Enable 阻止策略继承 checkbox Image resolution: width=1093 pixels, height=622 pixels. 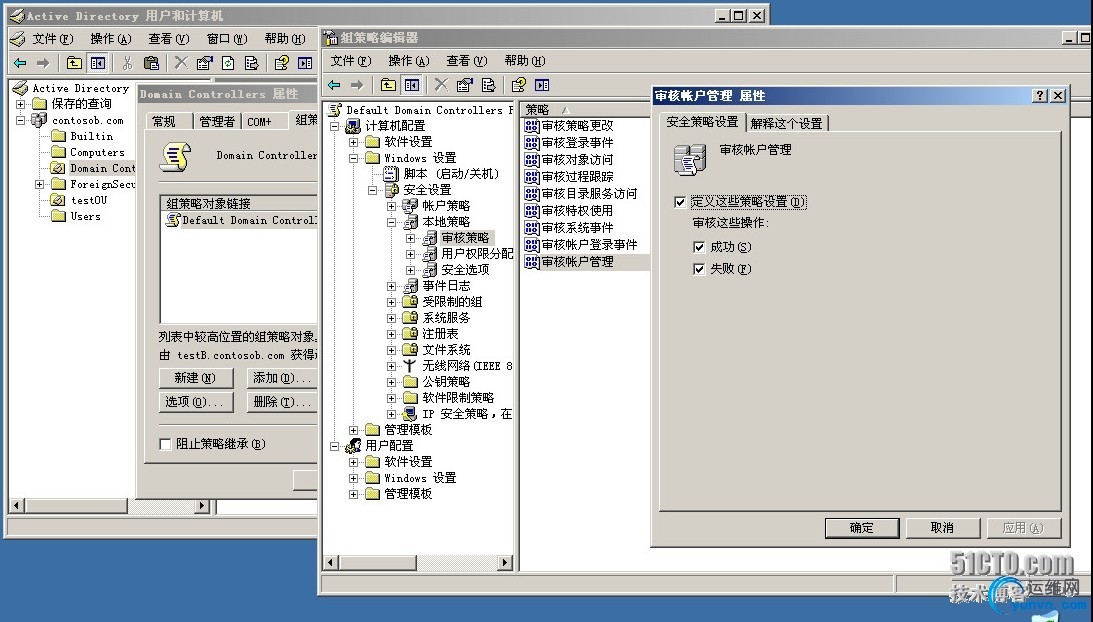165,444
